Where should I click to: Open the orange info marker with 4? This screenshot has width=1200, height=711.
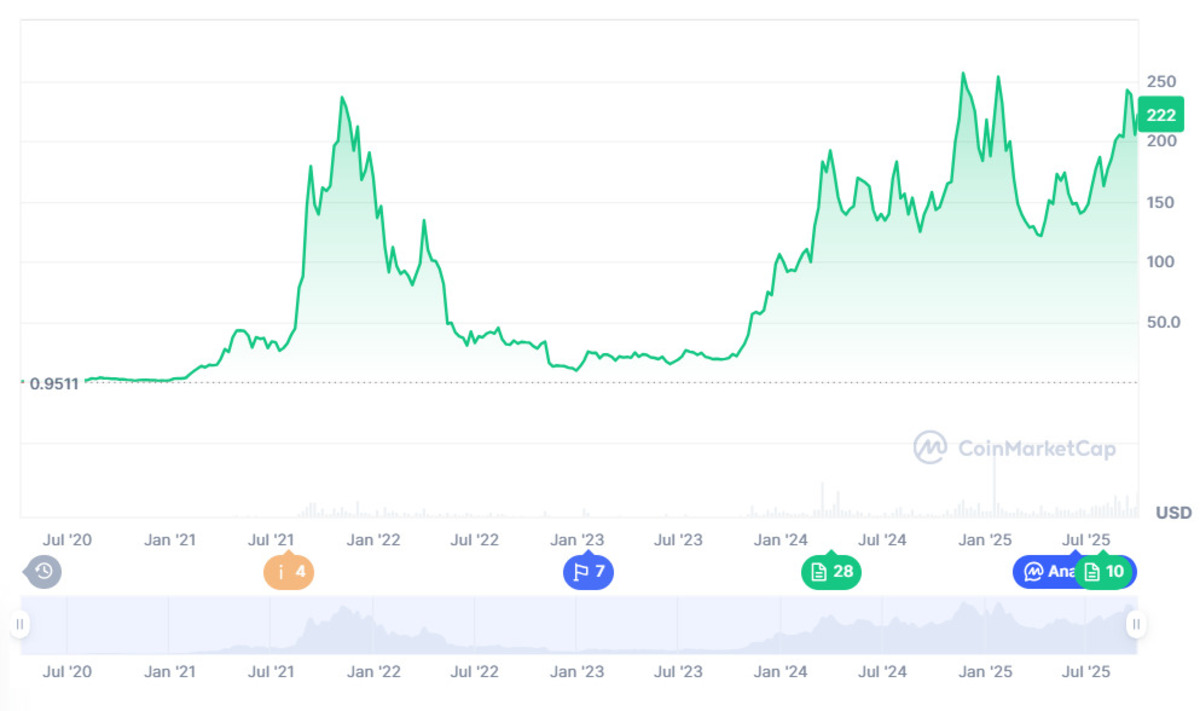tap(288, 573)
